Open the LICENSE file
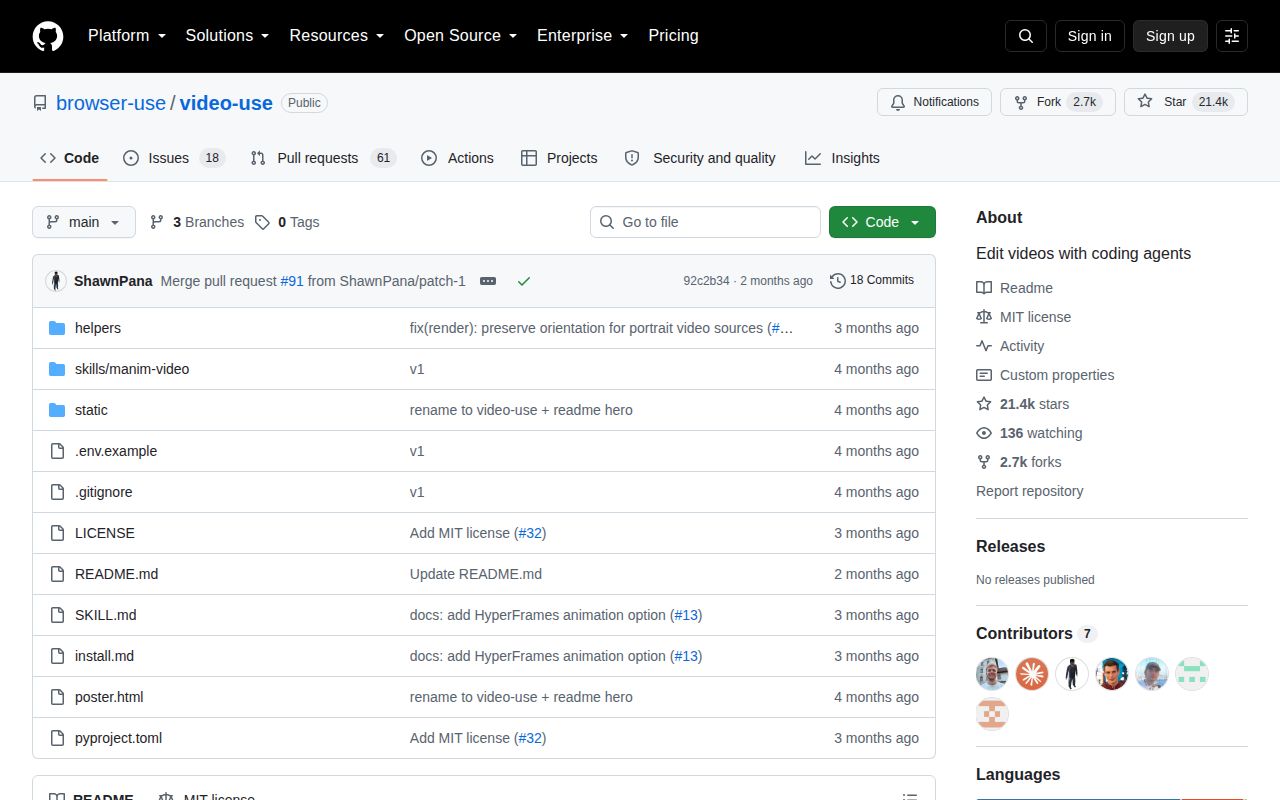Viewport: 1280px width, 800px height. click(x=105, y=533)
